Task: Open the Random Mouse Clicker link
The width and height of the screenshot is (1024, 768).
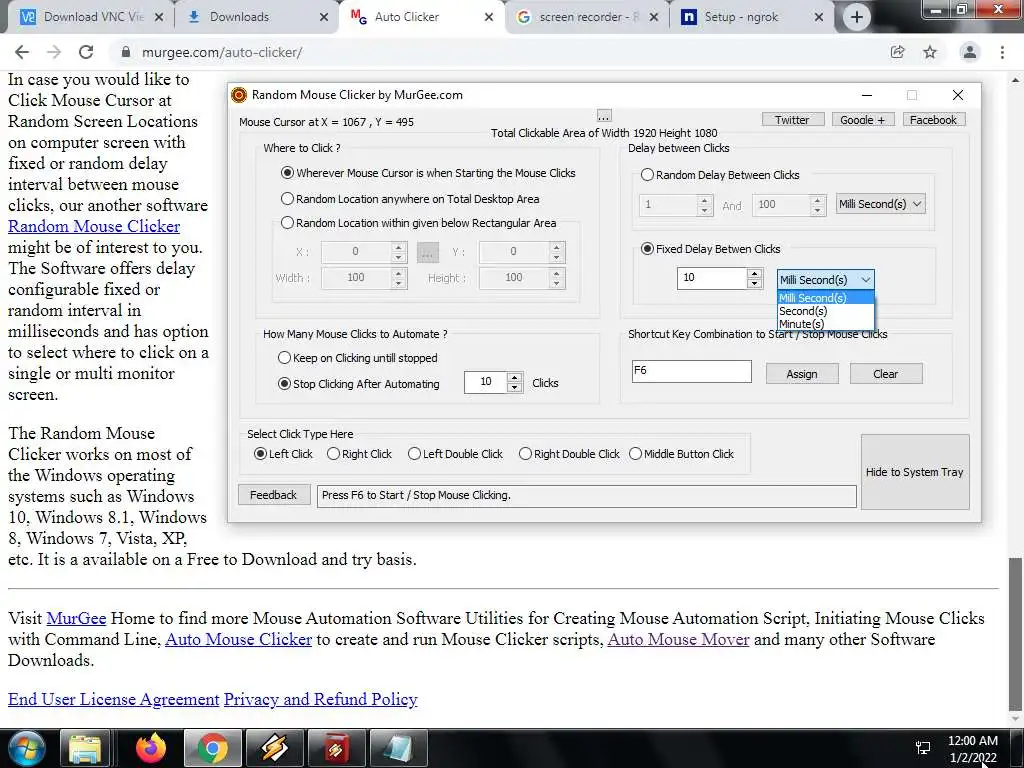Action: click(x=94, y=227)
